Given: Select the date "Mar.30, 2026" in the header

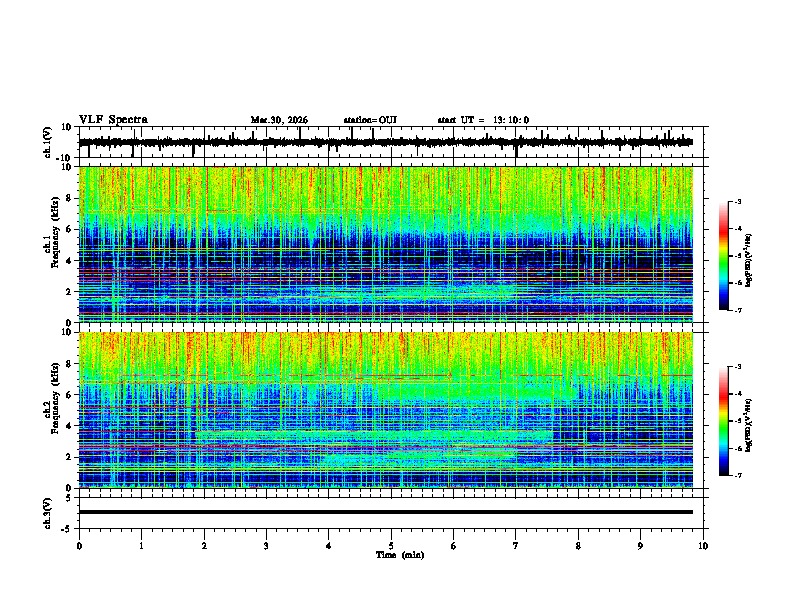Looking at the screenshot, I should click(x=279, y=120).
